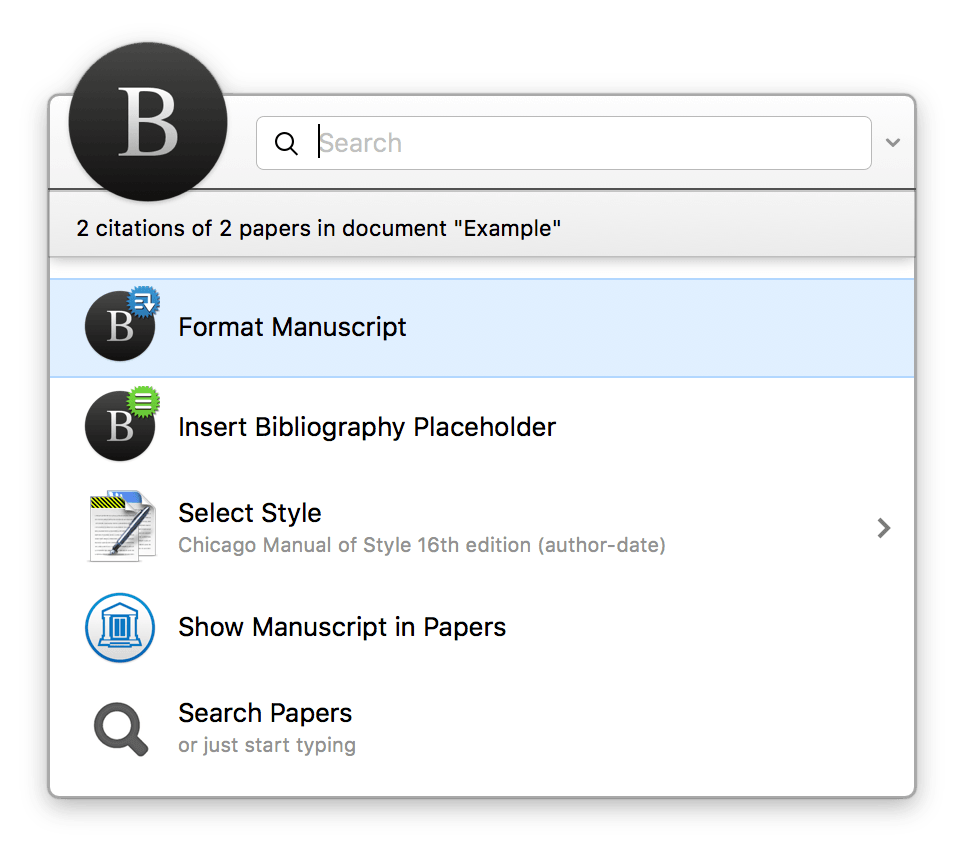Click the blue badge on Format Manuscript icon
This screenshot has height=860, width=966.
coord(144,302)
